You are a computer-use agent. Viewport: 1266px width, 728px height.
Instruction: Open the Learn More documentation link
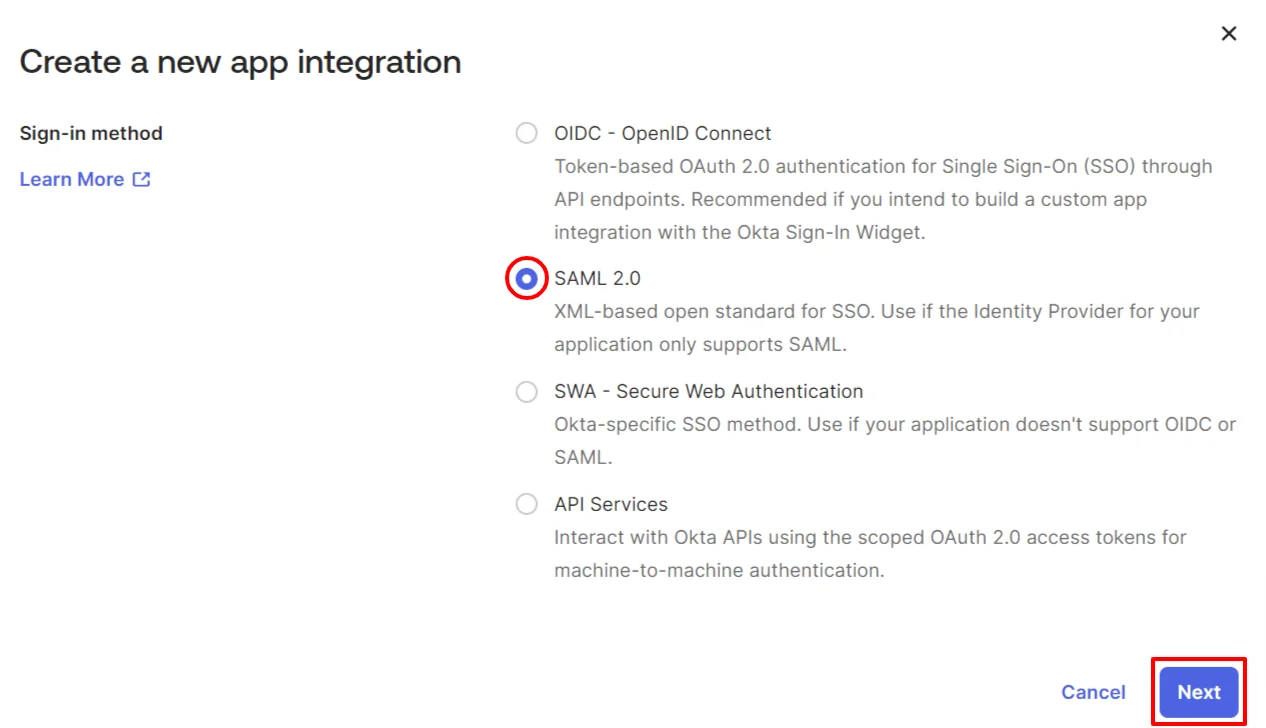pyautogui.click(x=72, y=179)
